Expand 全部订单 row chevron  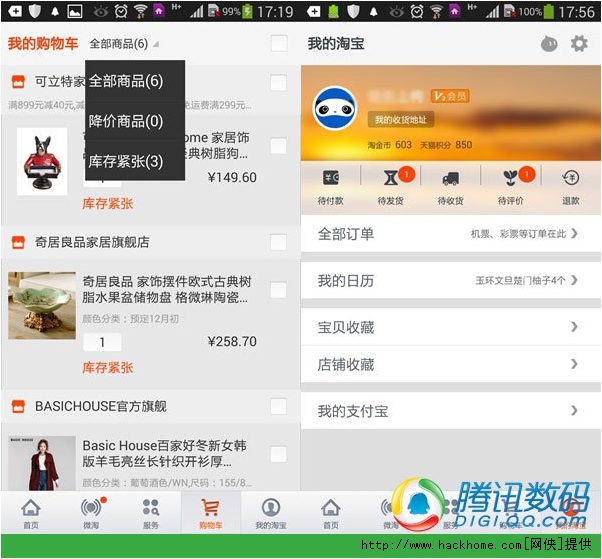coord(574,233)
